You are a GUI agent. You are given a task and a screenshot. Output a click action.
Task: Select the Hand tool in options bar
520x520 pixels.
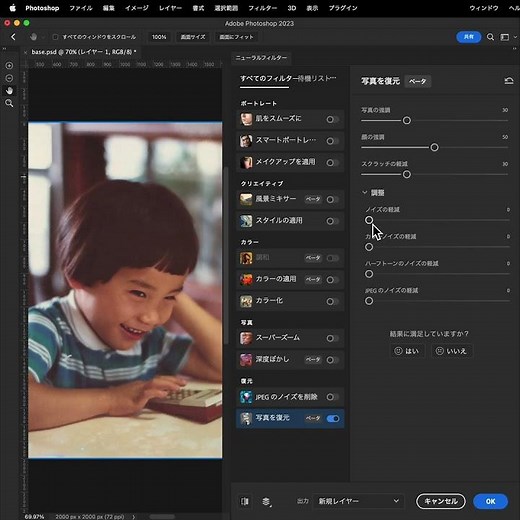(33, 37)
